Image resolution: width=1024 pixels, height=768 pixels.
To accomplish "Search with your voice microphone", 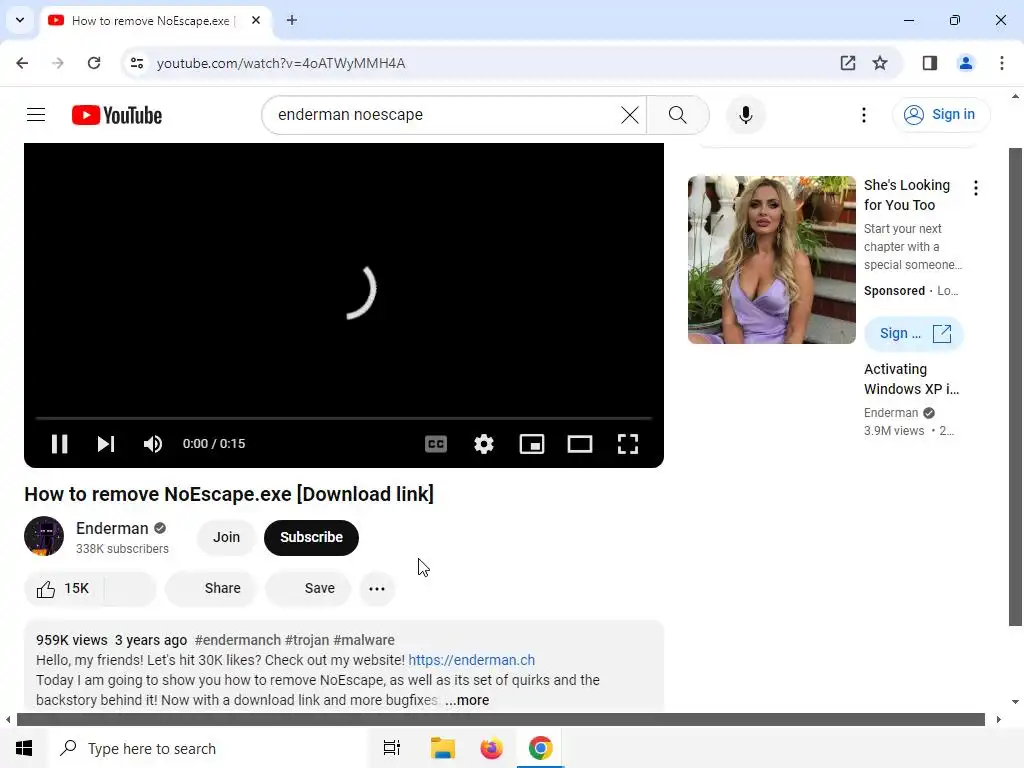I will pos(745,115).
